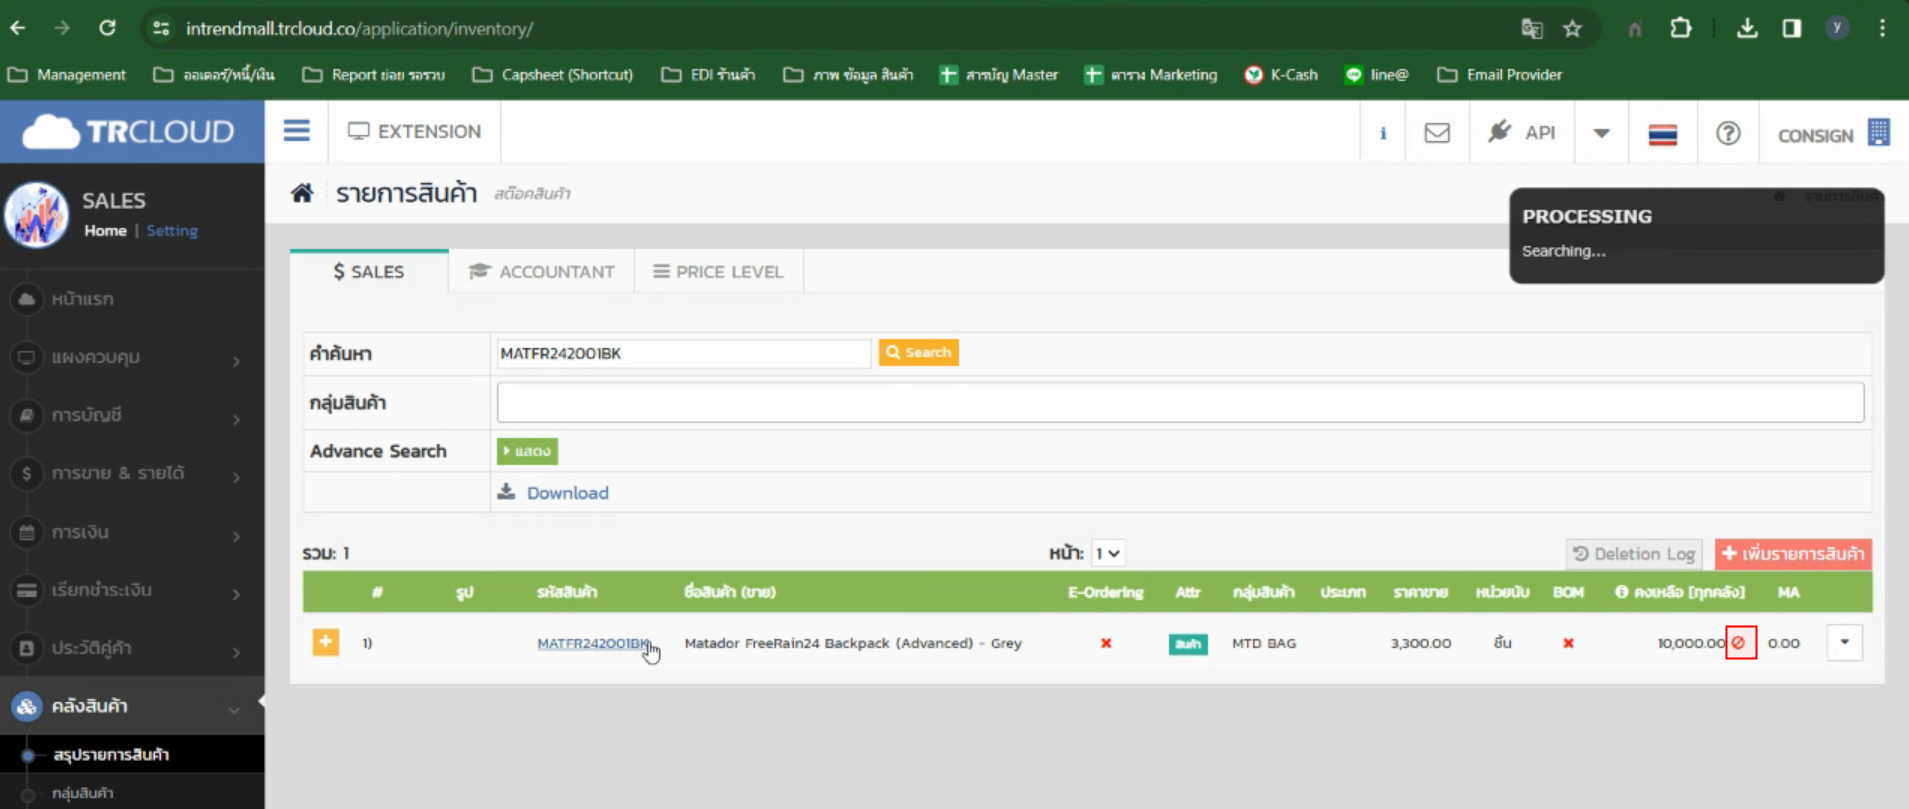Open browser downloads icon

1747,28
